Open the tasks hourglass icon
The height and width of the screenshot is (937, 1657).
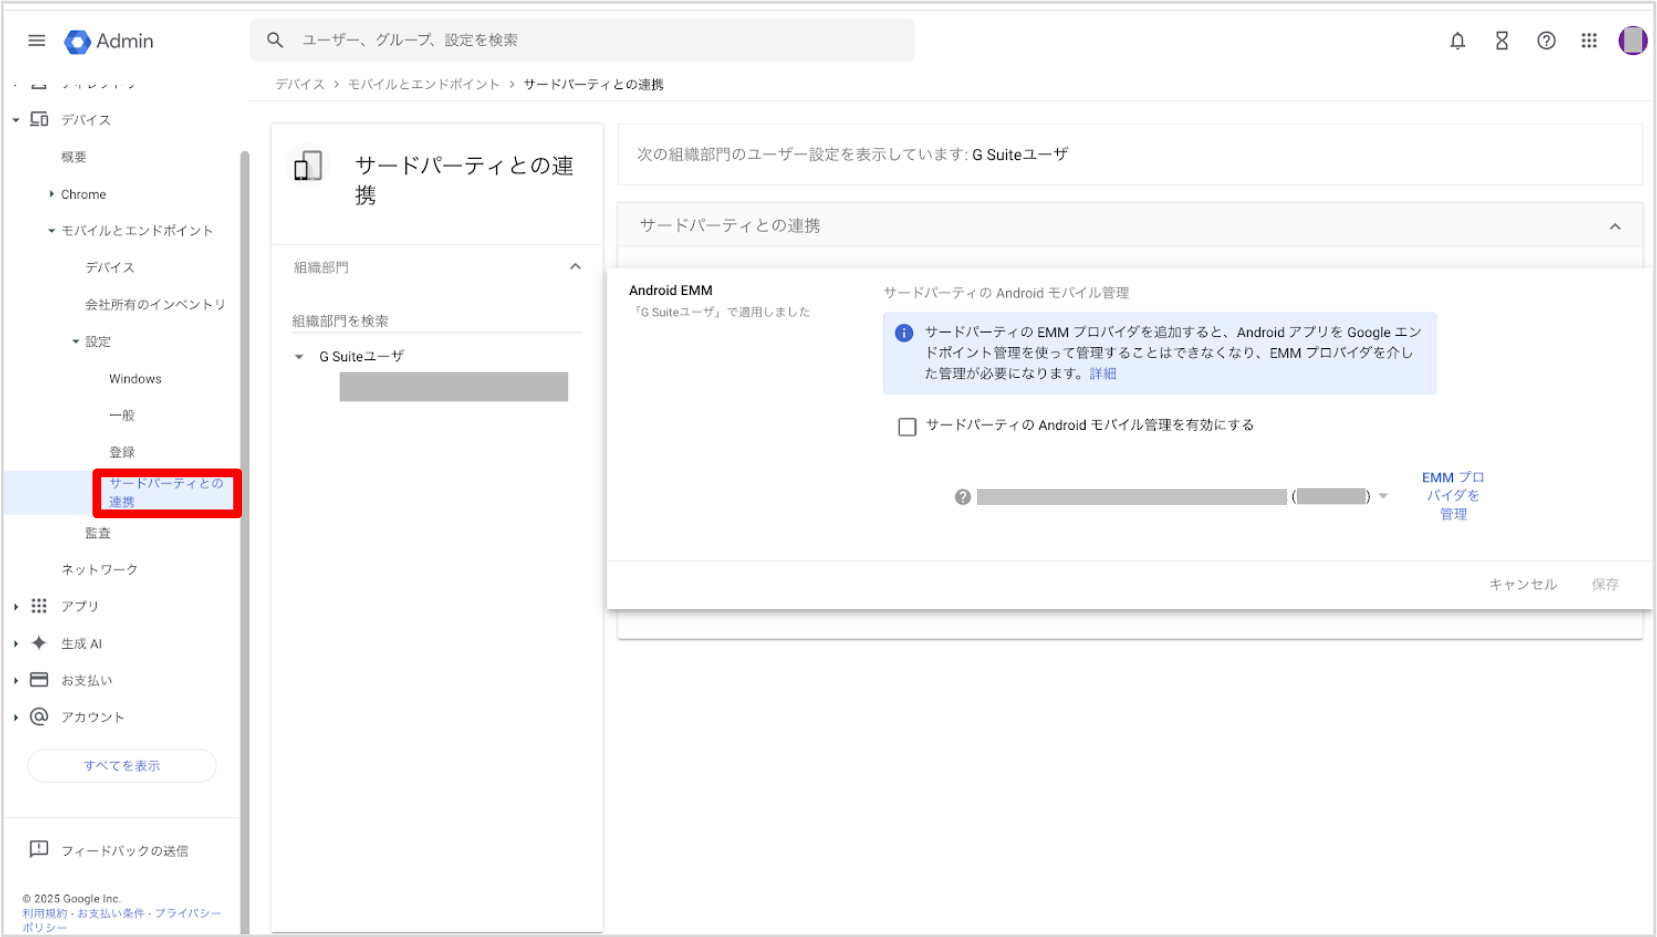1501,41
